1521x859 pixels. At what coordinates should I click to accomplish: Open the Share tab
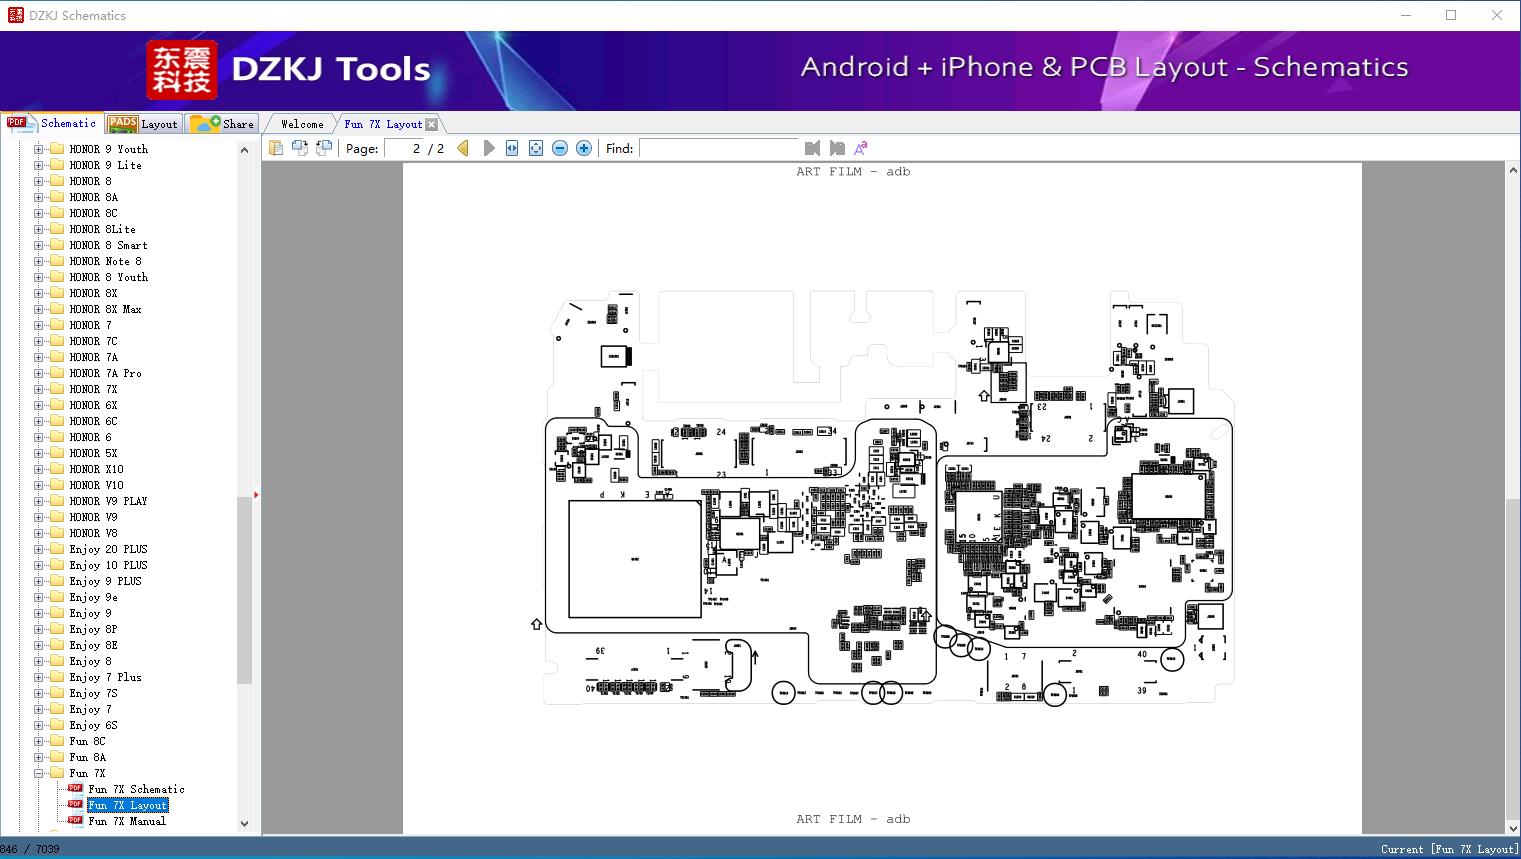tap(223, 124)
